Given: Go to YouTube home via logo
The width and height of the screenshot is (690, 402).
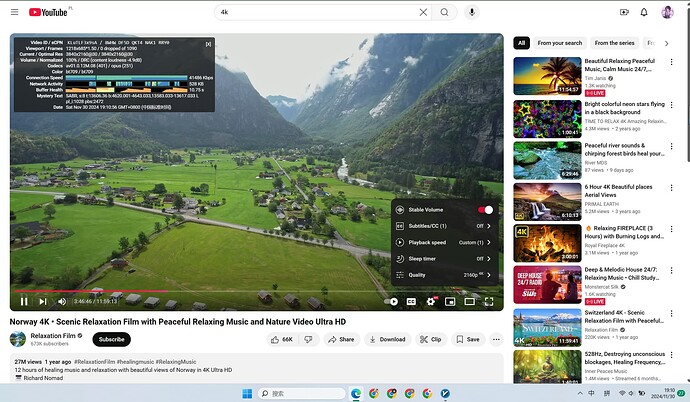Looking at the screenshot, I should pyautogui.click(x=48, y=12).
